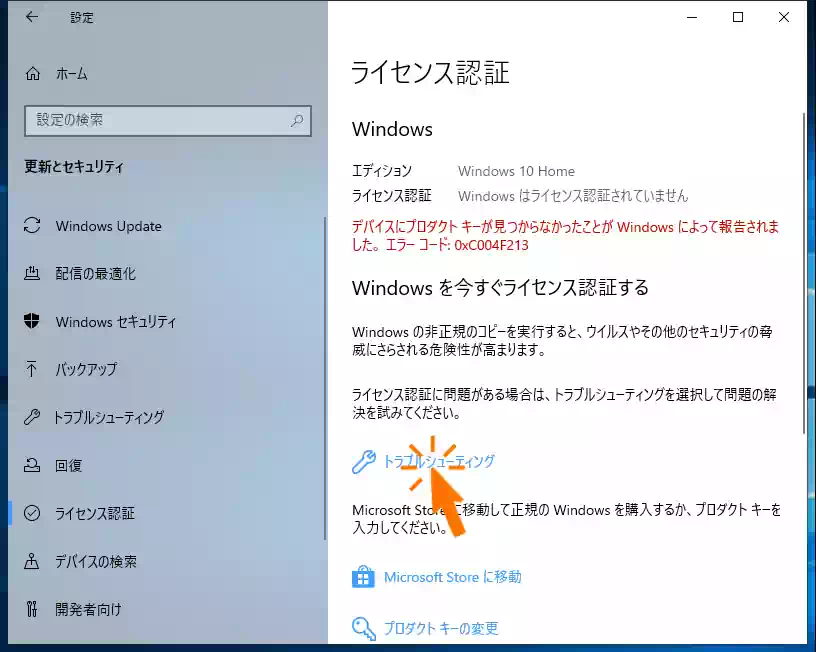Click the key icon for プロダクト キーの変更

363,628
